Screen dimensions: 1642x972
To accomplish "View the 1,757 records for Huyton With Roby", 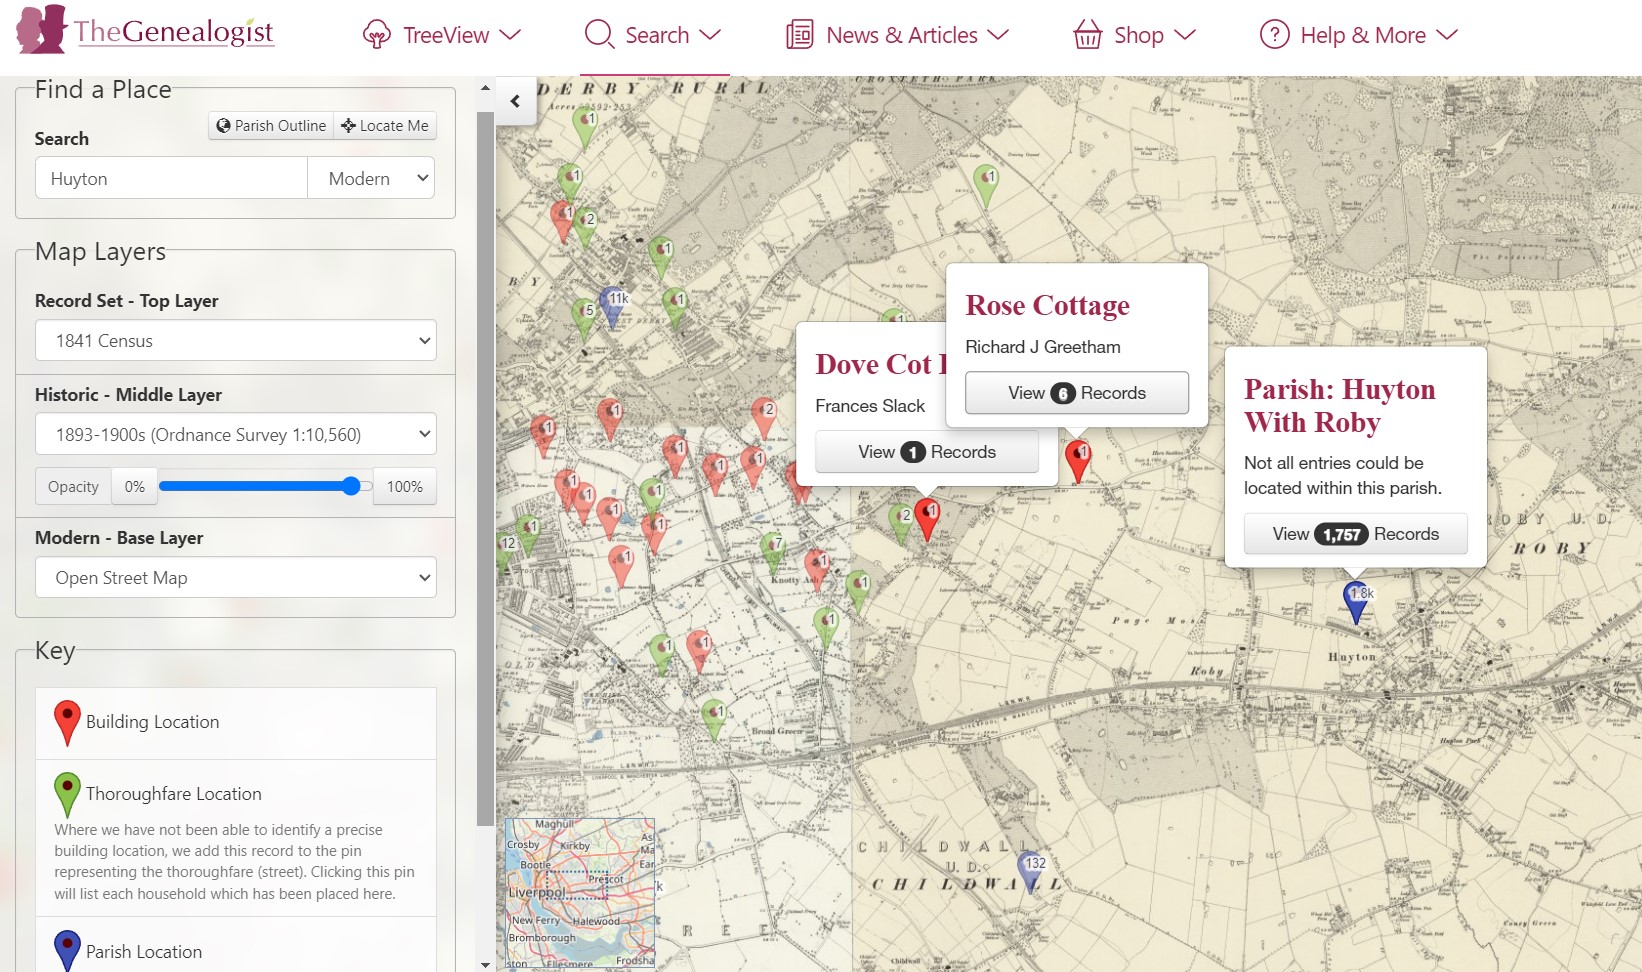I will pyautogui.click(x=1355, y=534).
